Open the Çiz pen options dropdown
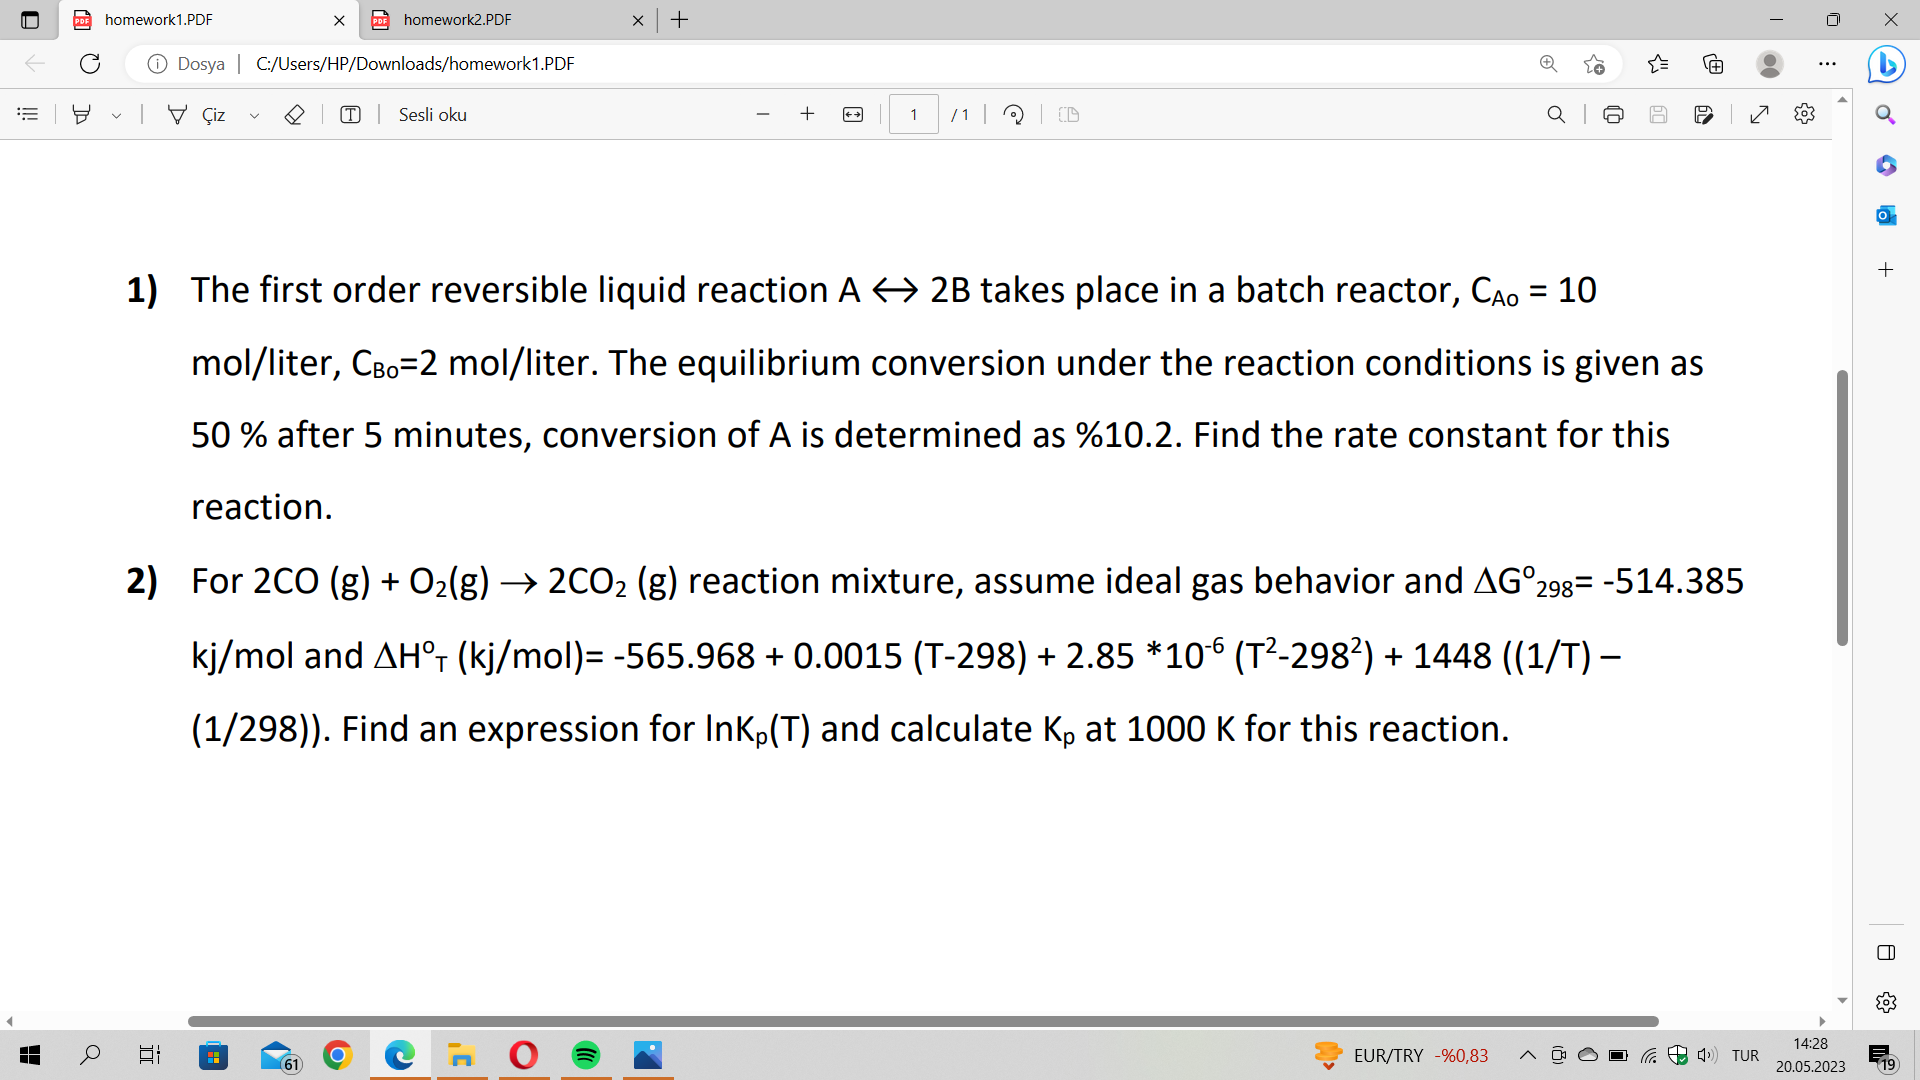This screenshot has height=1080, width=1920. 254,114
